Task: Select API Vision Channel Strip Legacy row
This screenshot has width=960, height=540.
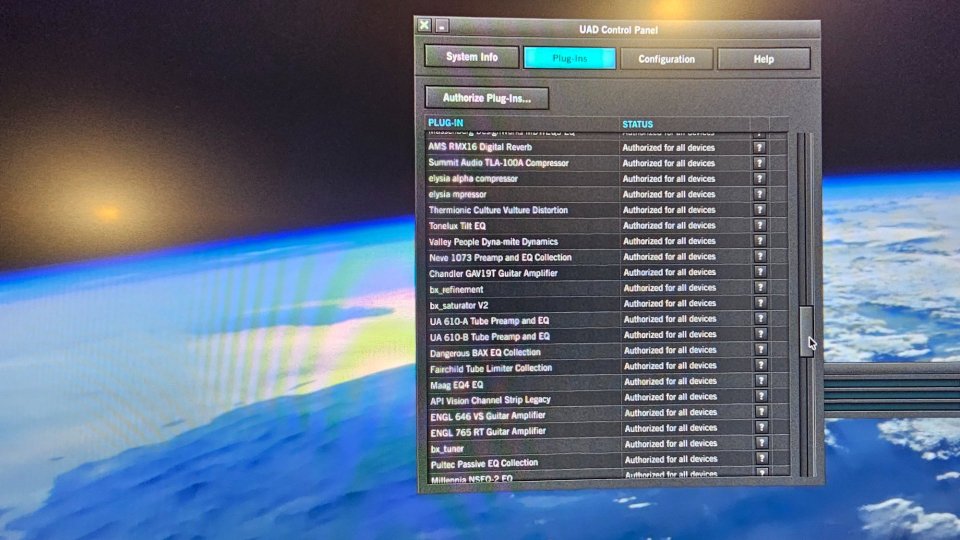Action: [609, 399]
